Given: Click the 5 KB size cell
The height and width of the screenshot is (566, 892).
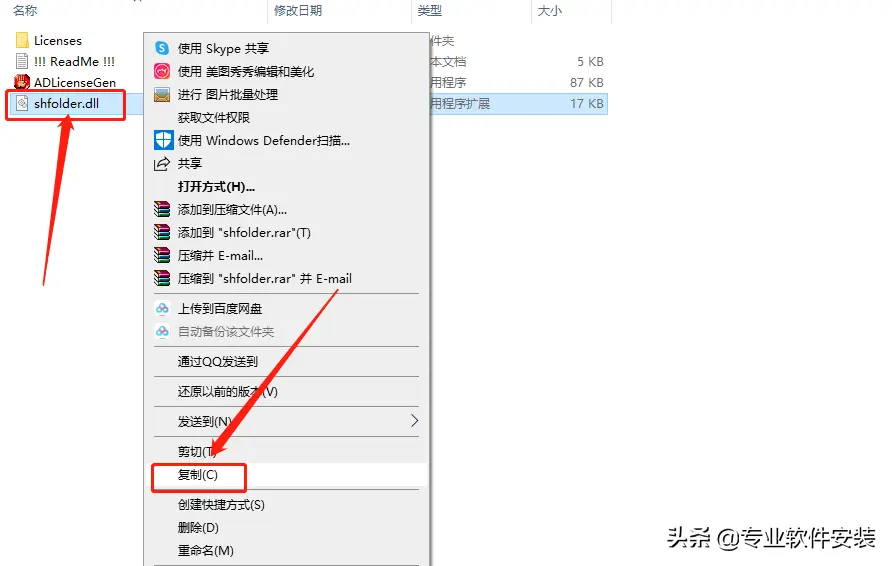Looking at the screenshot, I should click(590, 61).
